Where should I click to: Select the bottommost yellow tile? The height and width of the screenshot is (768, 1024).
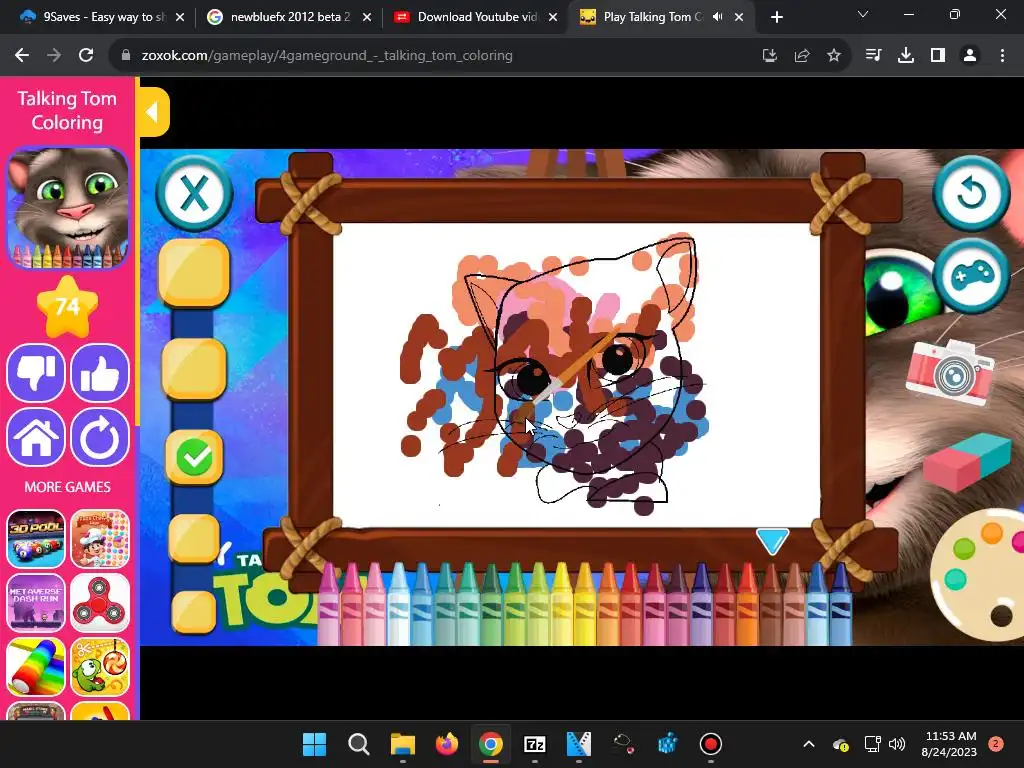pyautogui.click(x=193, y=612)
